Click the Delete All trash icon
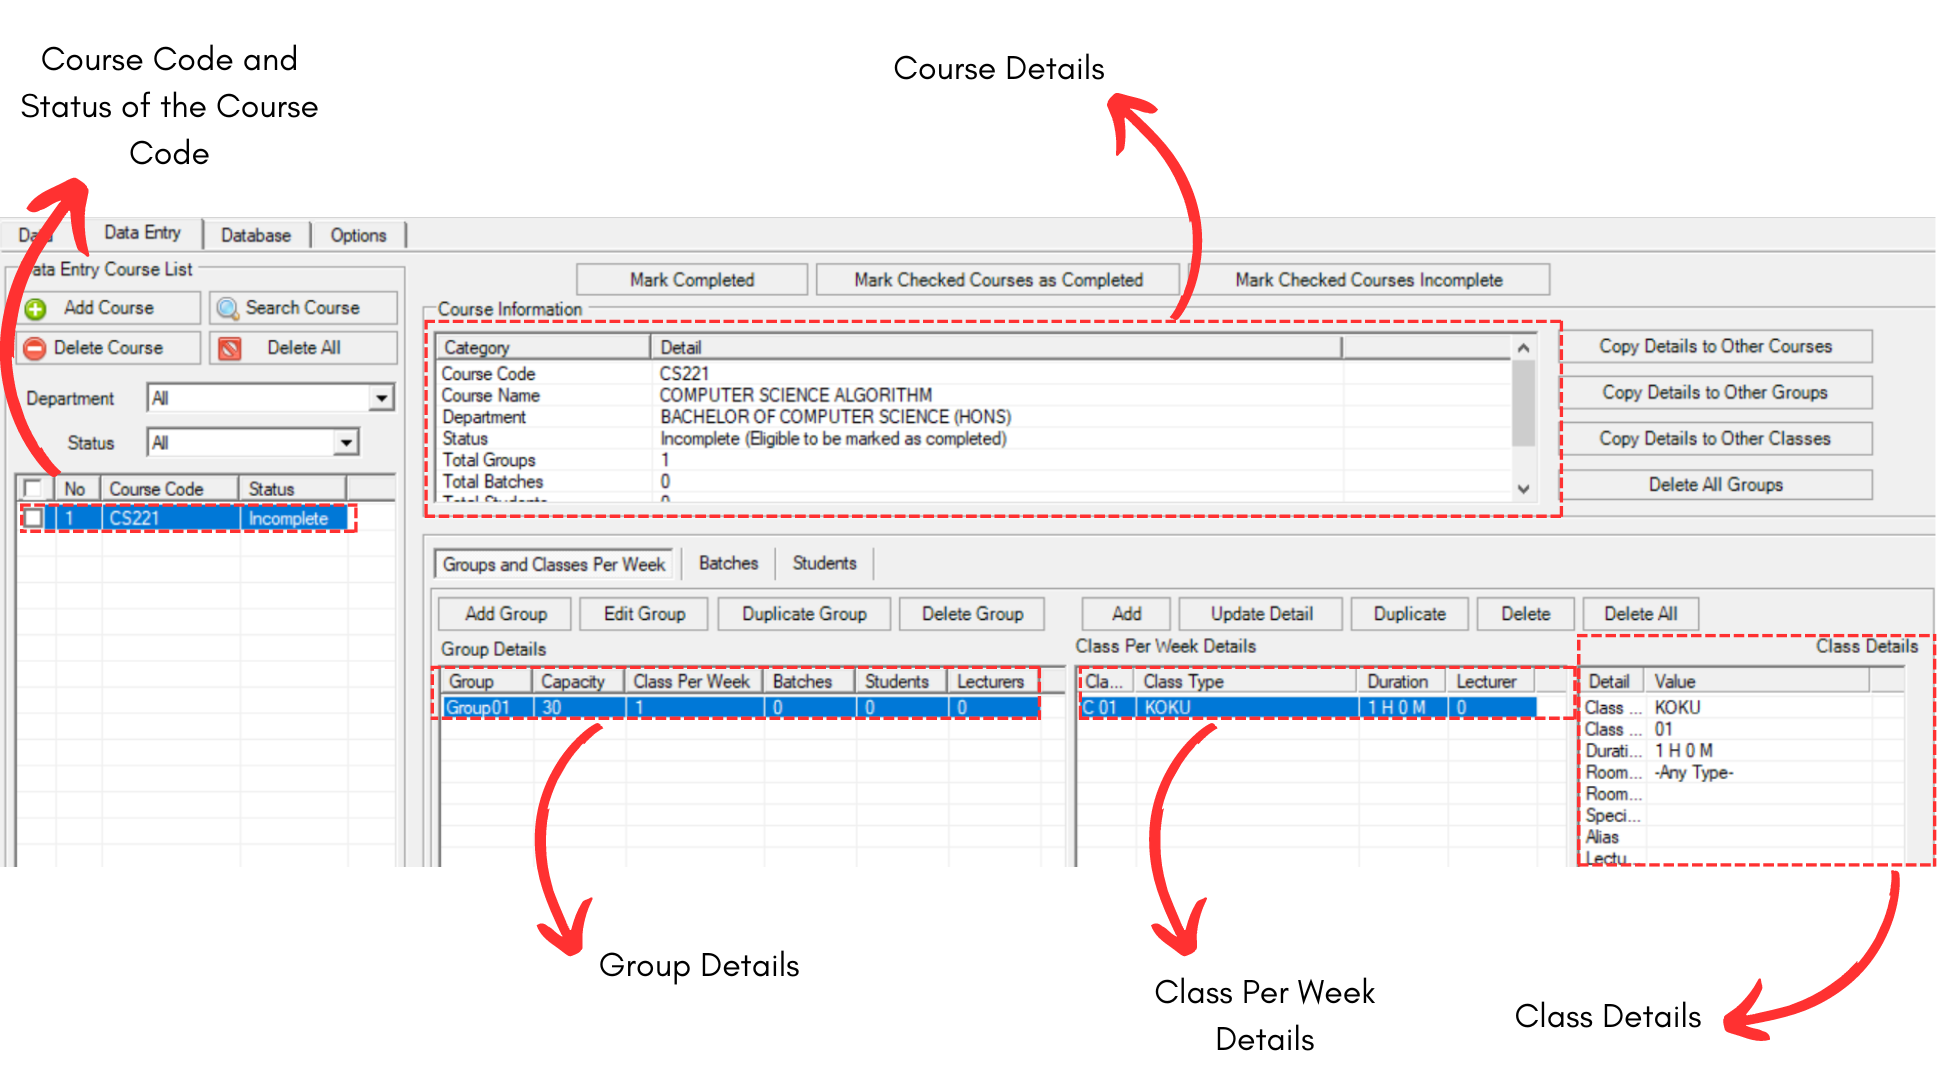Image resolution: width=1947 pixels, height=1070 pixels. 230,348
